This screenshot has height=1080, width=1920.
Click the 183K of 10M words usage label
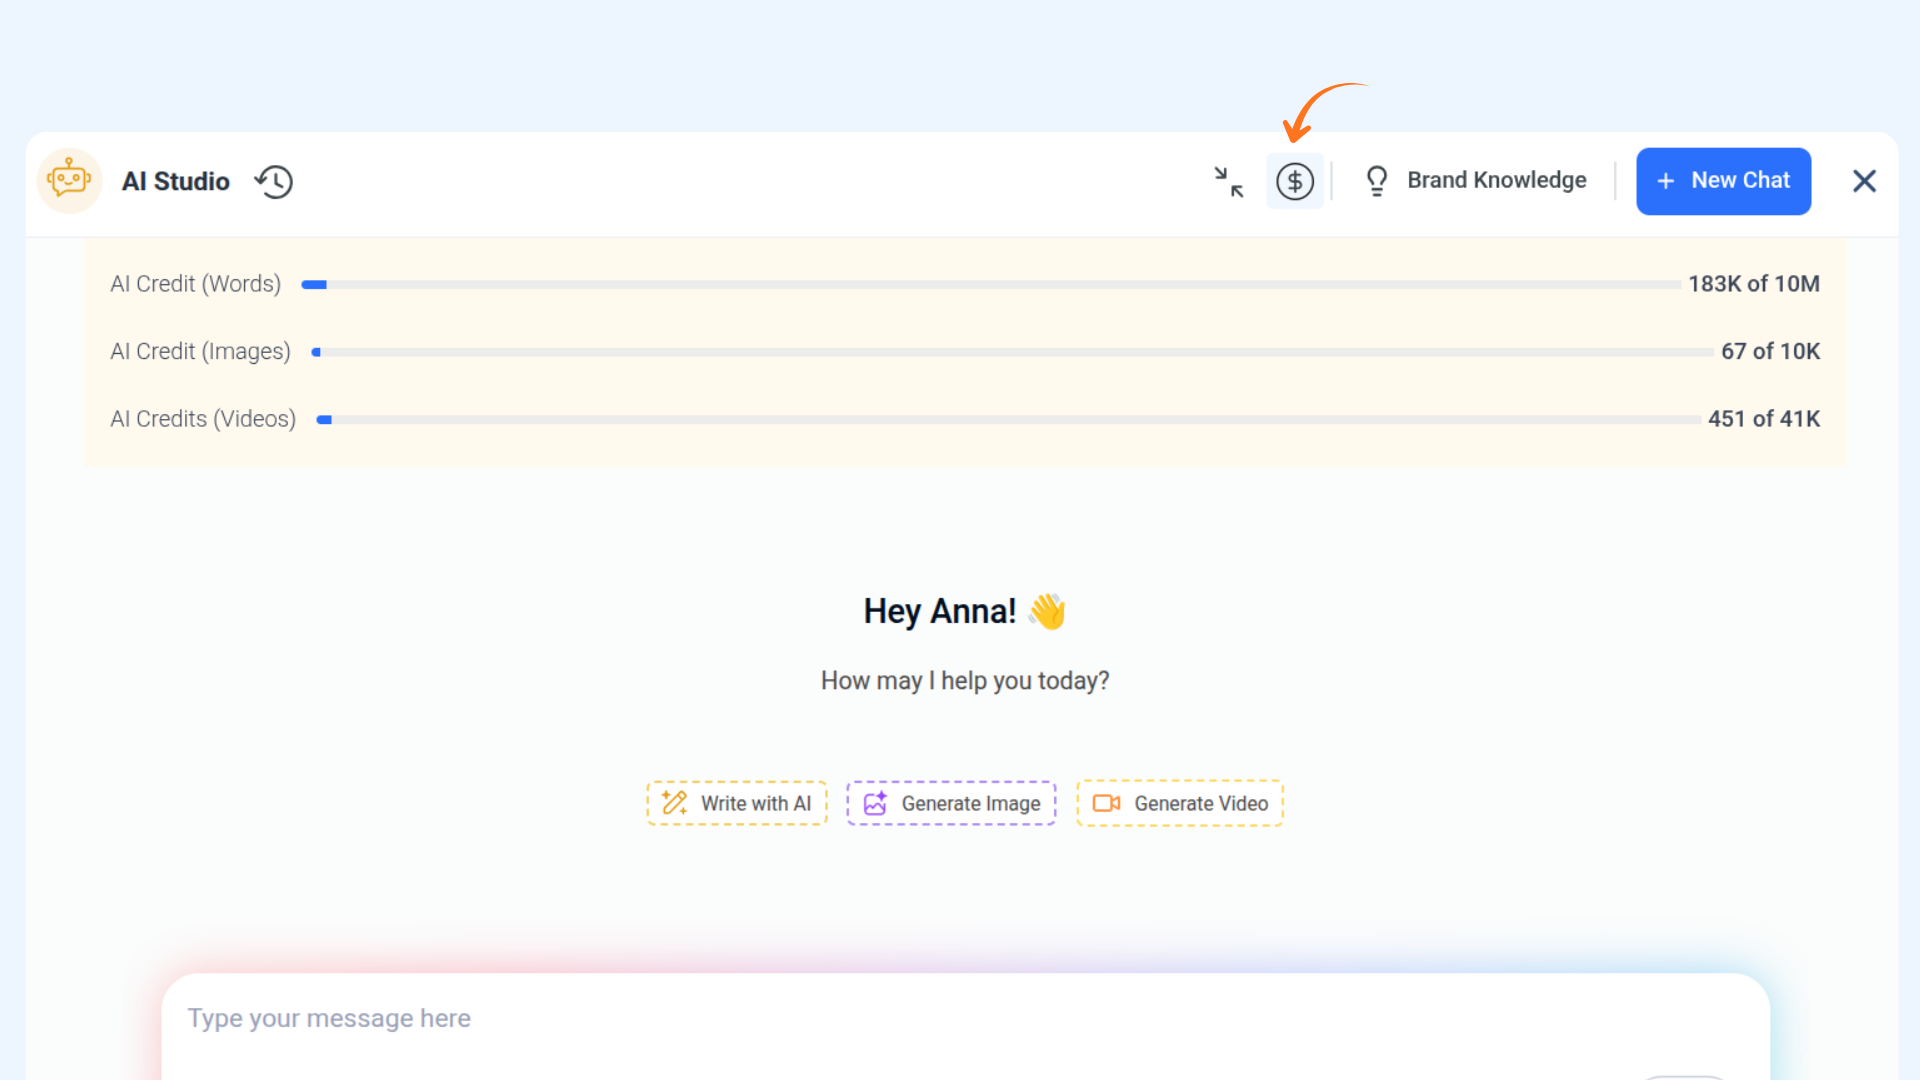[1753, 284]
